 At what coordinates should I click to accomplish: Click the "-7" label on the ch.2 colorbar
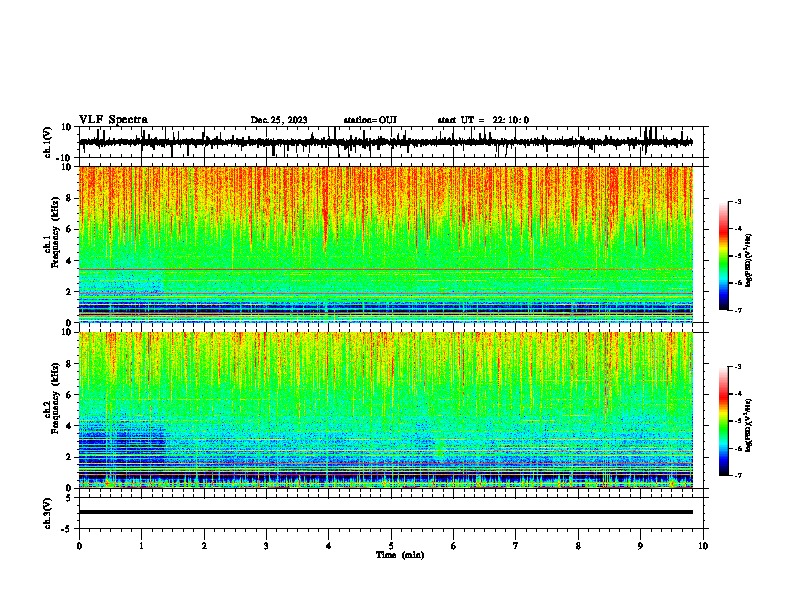coord(737,475)
